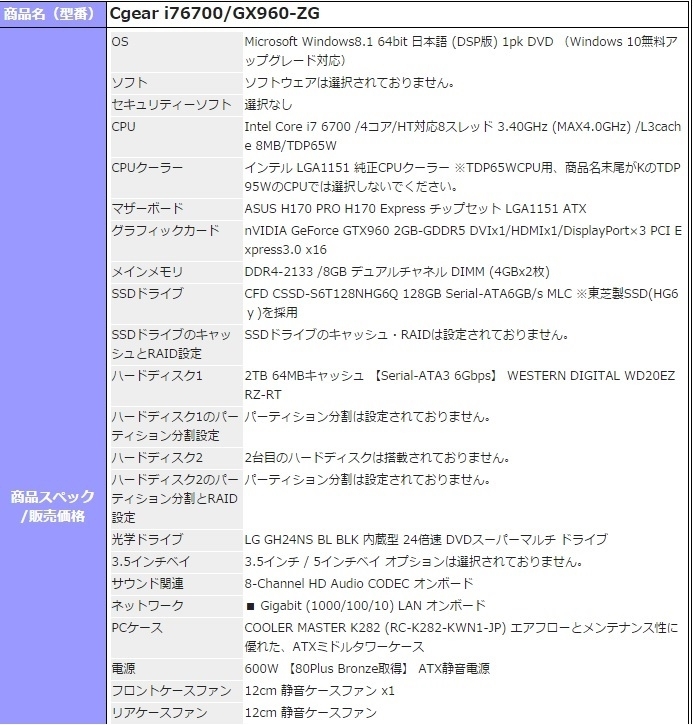
Task: Select ハードディスク2のパーティション分割とRAID設定 label
Action: (x=175, y=498)
